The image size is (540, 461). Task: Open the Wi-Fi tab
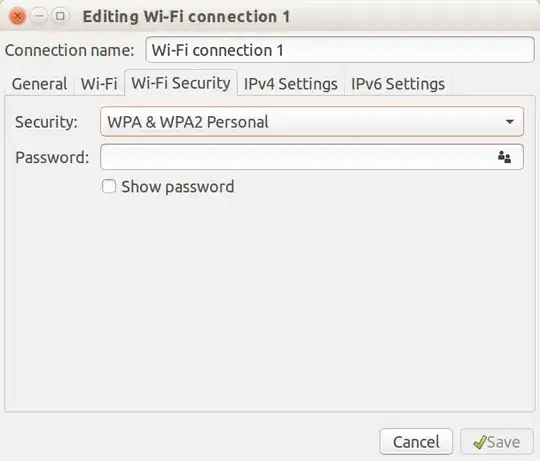[x=99, y=84]
